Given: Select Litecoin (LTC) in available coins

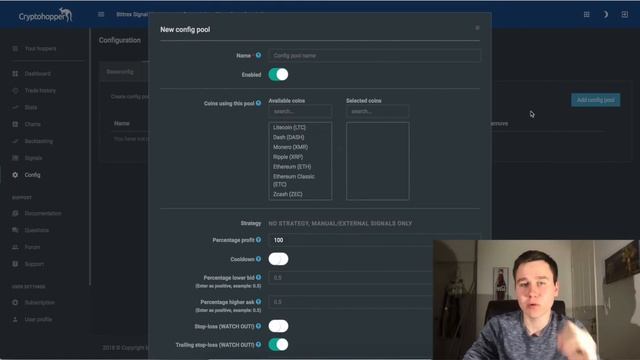Looking at the screenshot, I should (289, 127).
